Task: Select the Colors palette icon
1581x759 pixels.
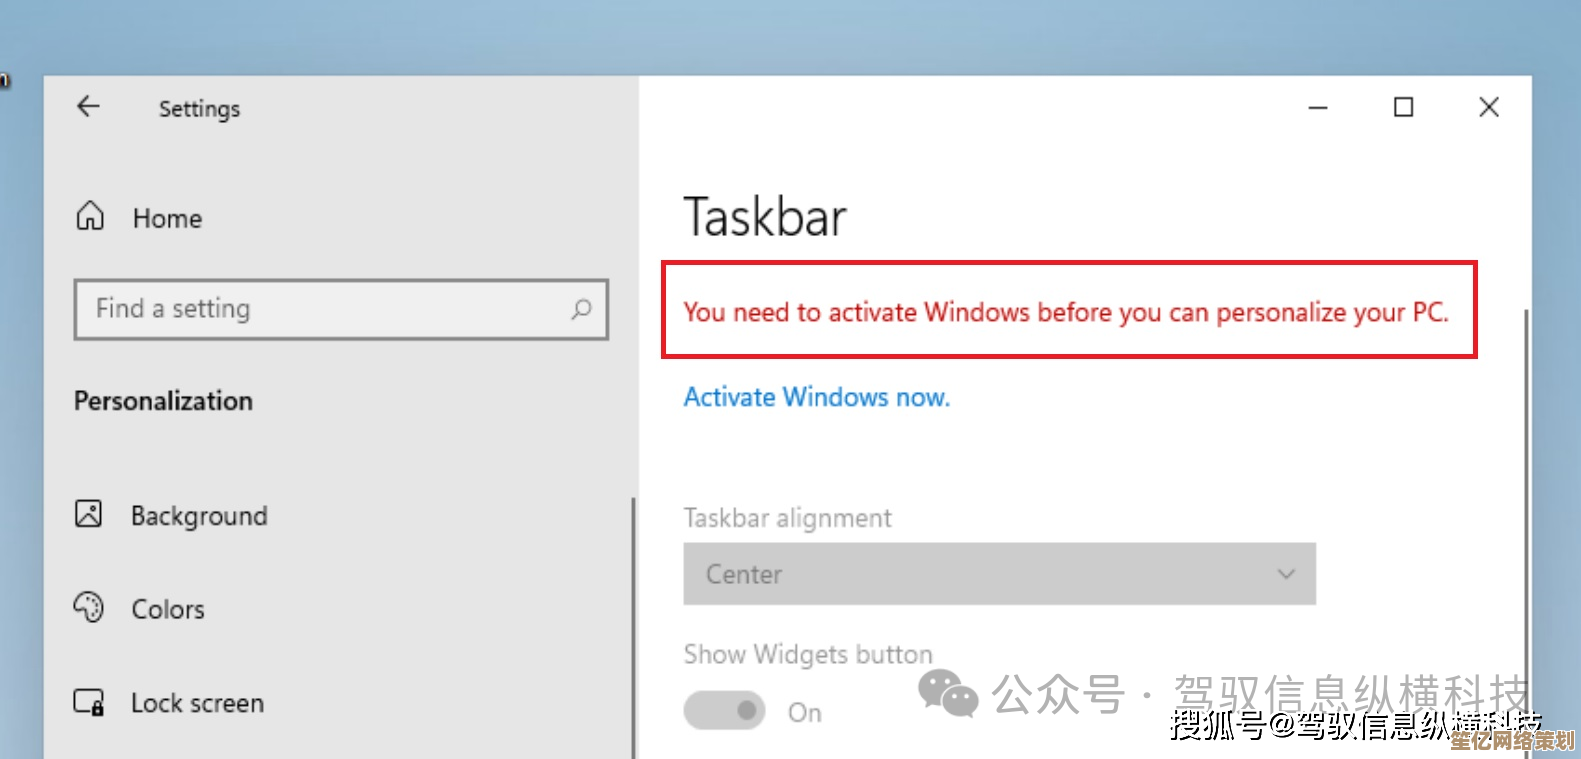Action: (x=88, y=607)
